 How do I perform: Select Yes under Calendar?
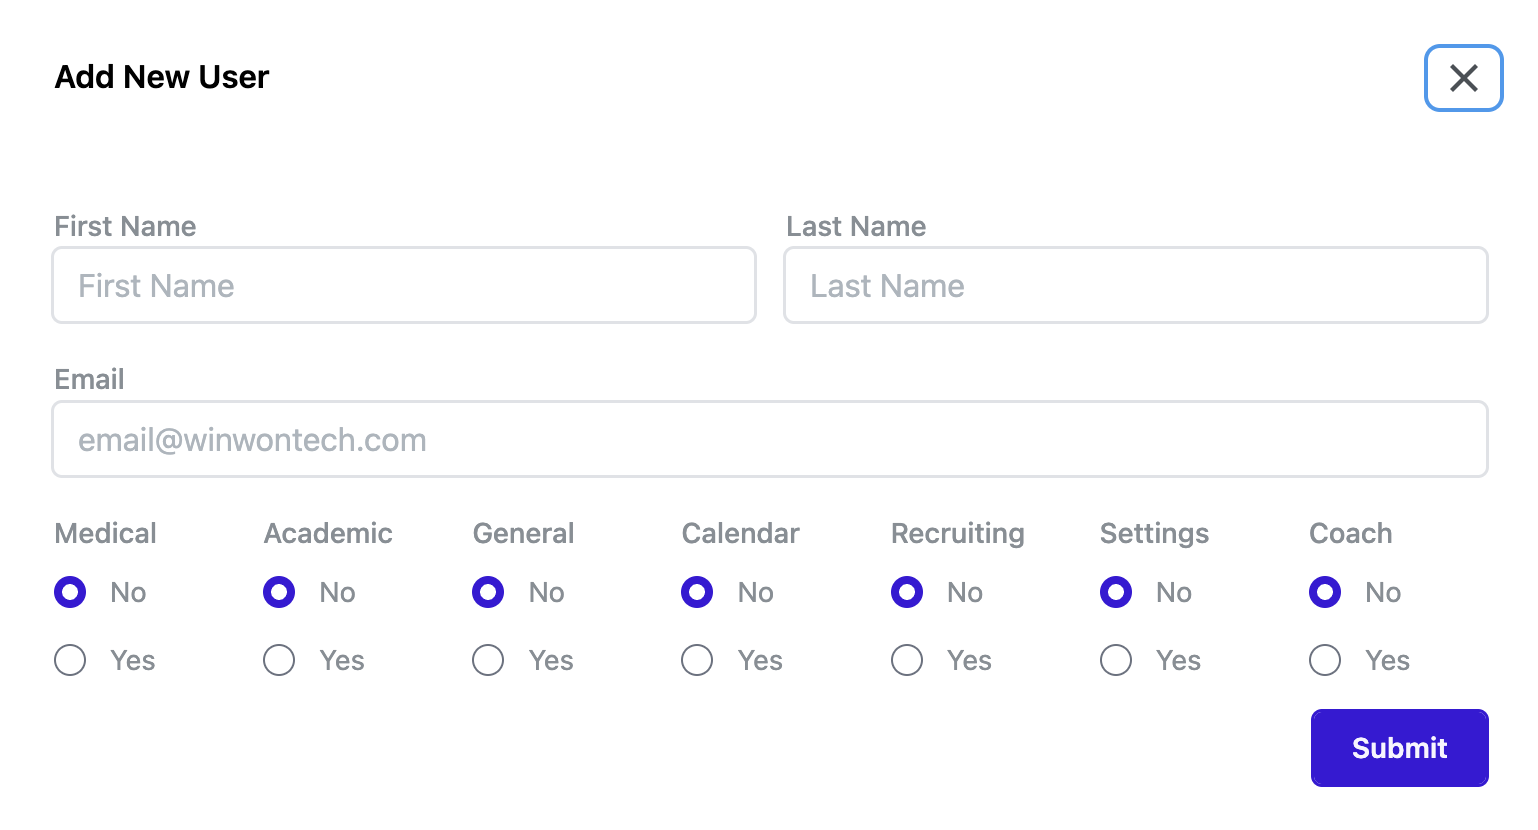697,660
